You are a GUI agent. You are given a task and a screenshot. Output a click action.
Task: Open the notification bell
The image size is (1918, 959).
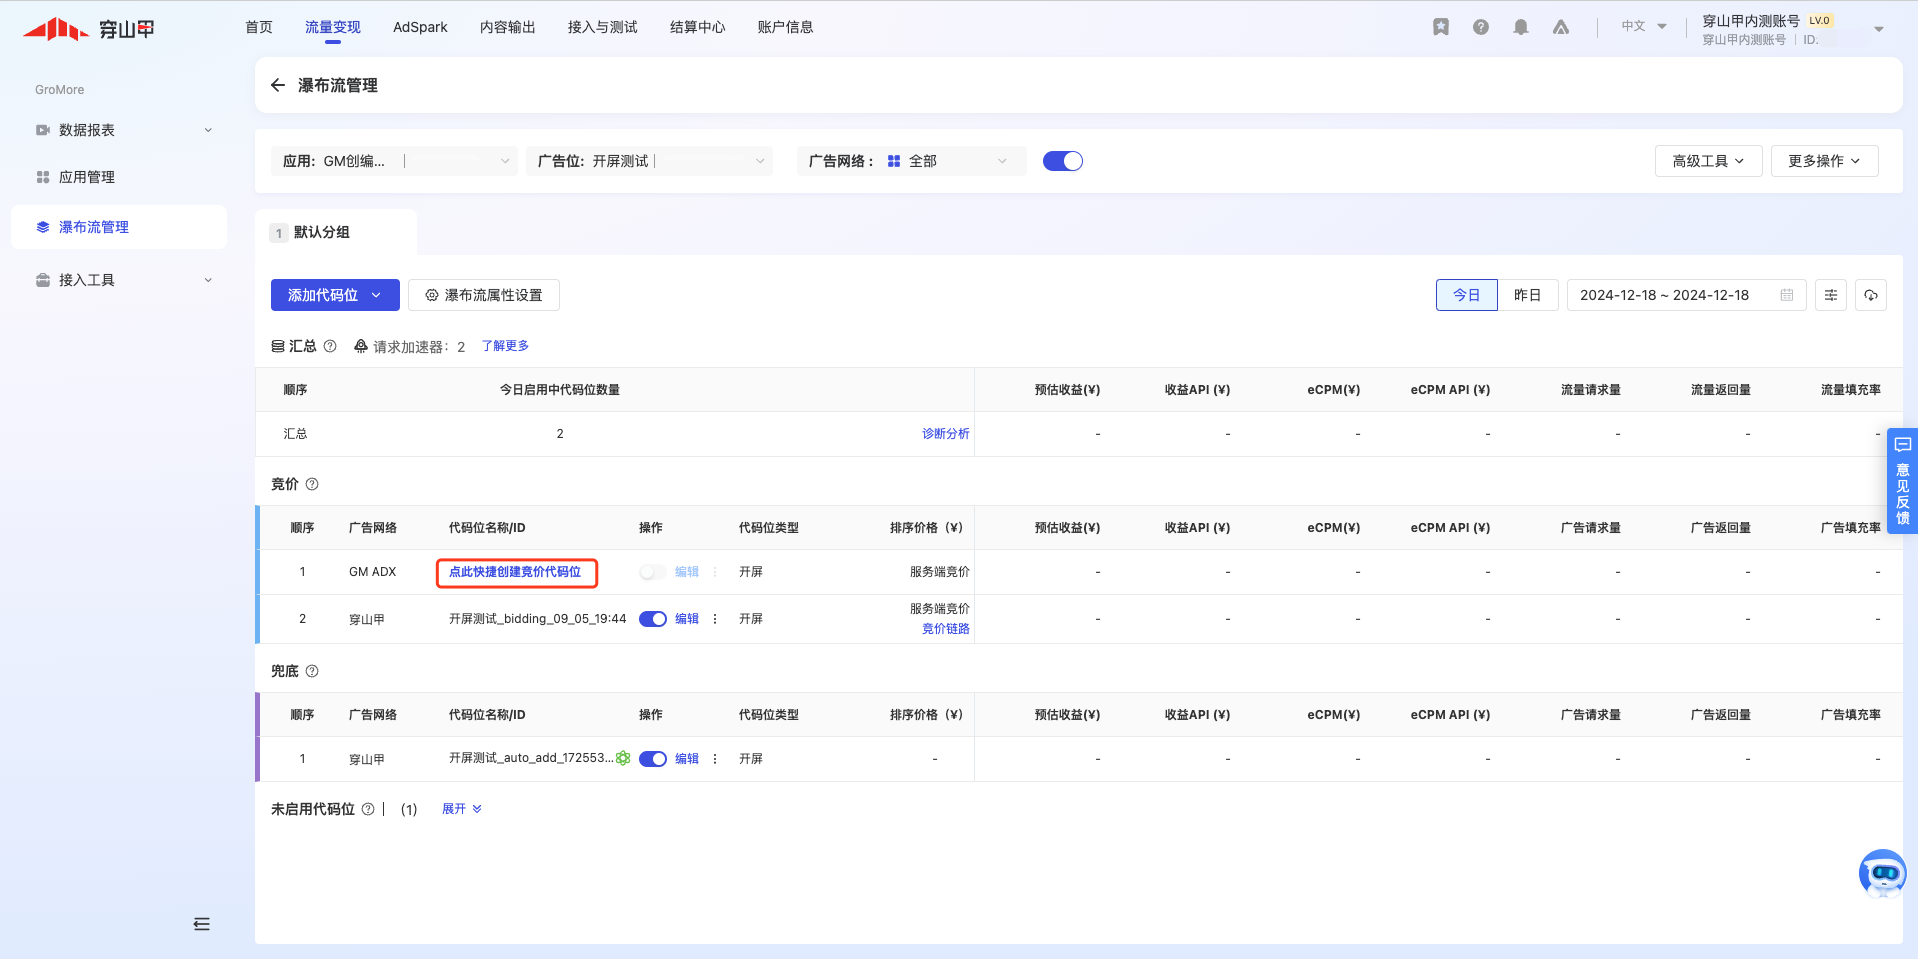(1521, 27)
